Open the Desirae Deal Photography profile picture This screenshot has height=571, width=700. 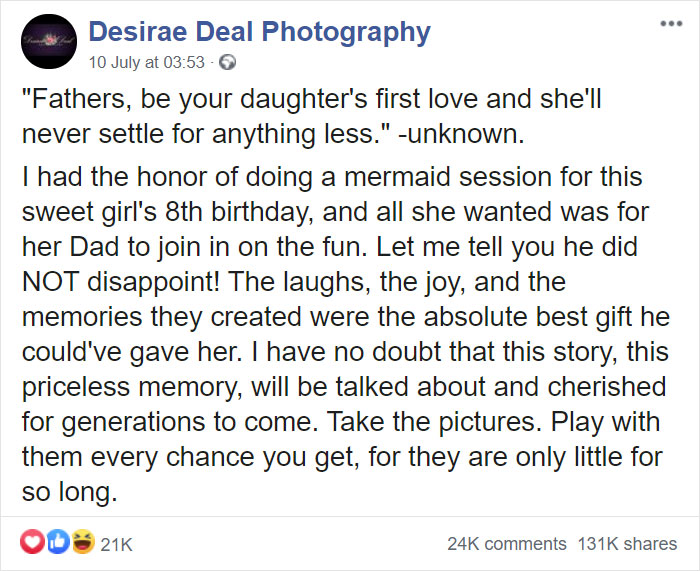point(49,42)
